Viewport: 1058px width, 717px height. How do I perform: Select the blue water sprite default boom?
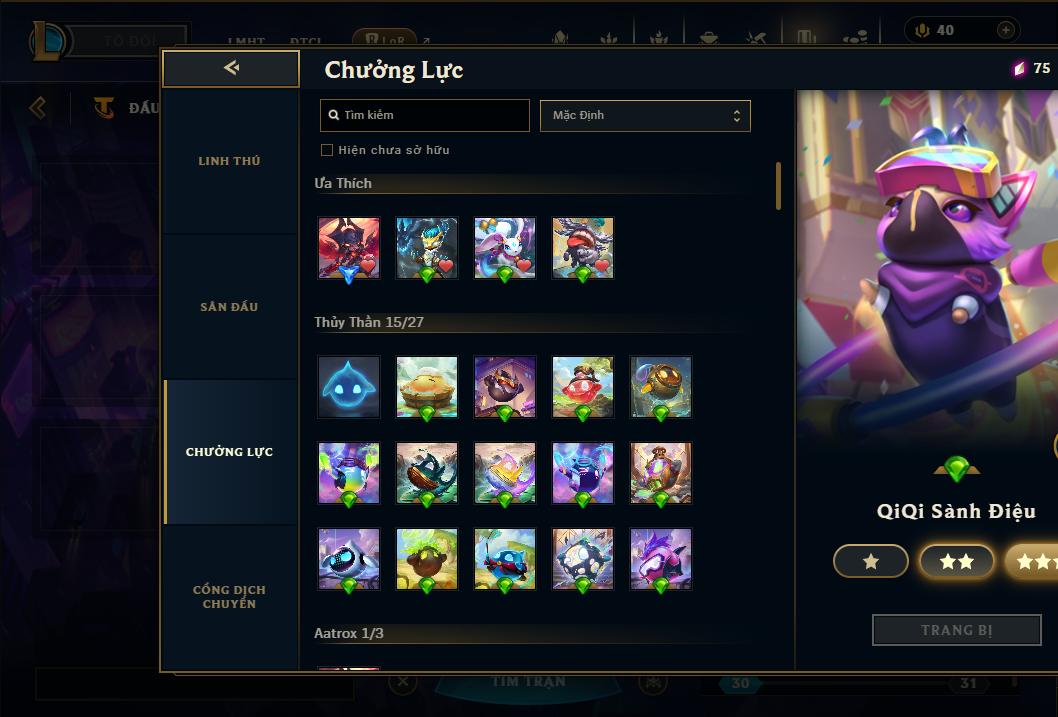coord(349,387)
